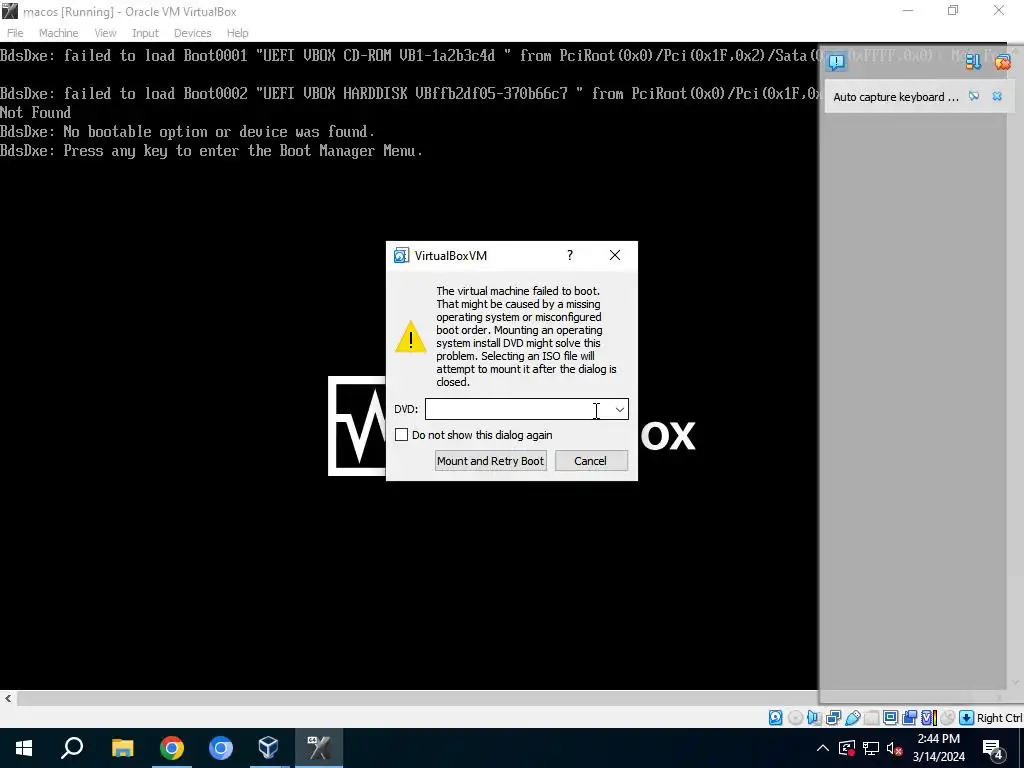Click the Right Ctrl host key label
1024x768 pixels.
[x=1000, y=718]
